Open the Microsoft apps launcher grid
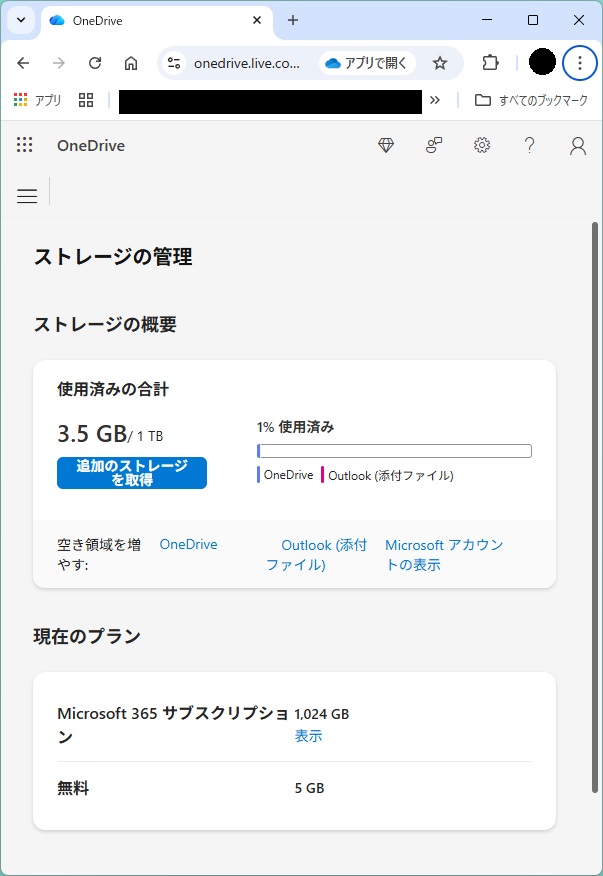This screenshot has width=603, height=876. (x=25, y=145)
